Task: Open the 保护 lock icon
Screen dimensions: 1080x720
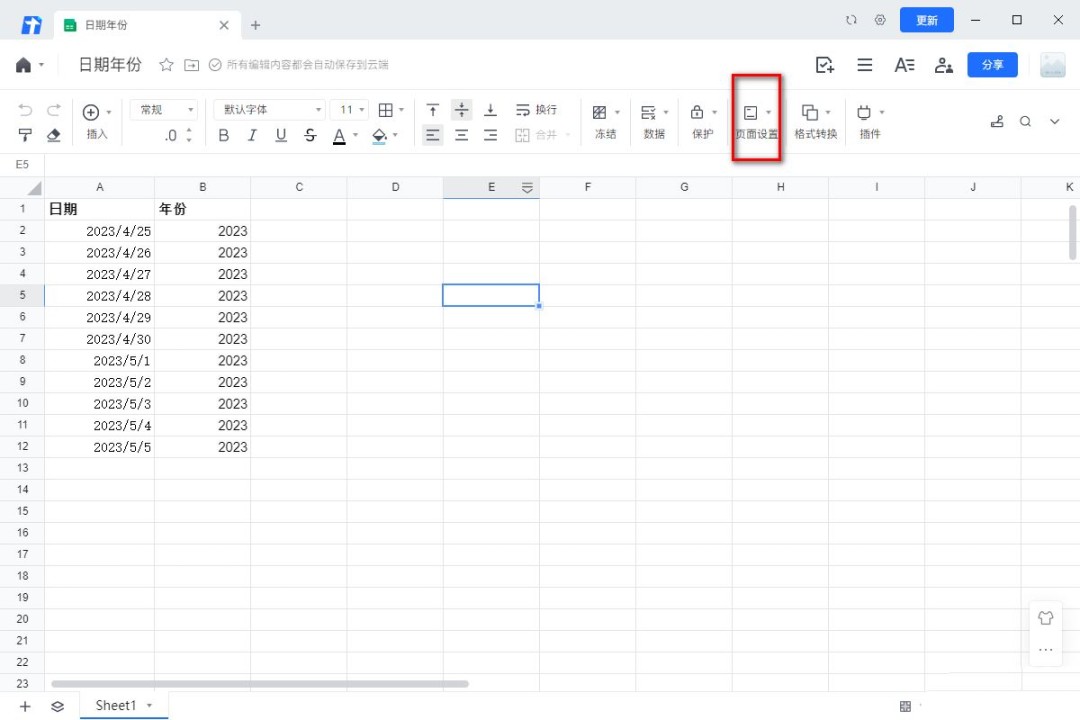Action: [698, 113]
